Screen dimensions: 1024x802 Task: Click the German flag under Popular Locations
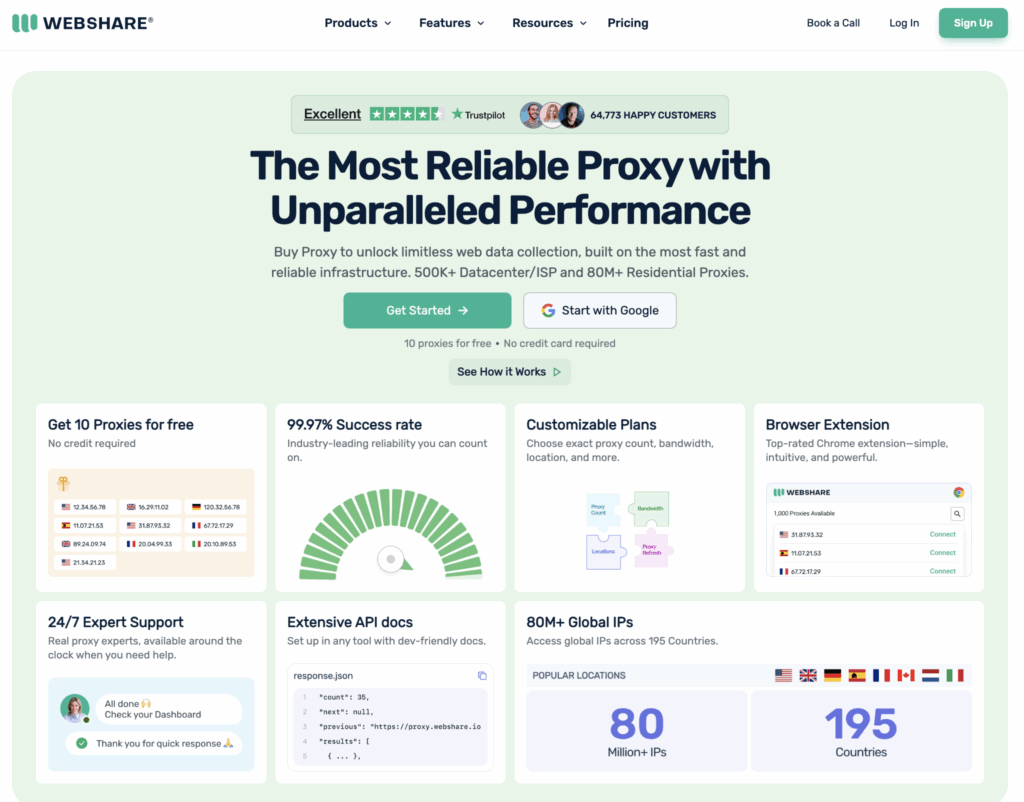click(833, 675)
